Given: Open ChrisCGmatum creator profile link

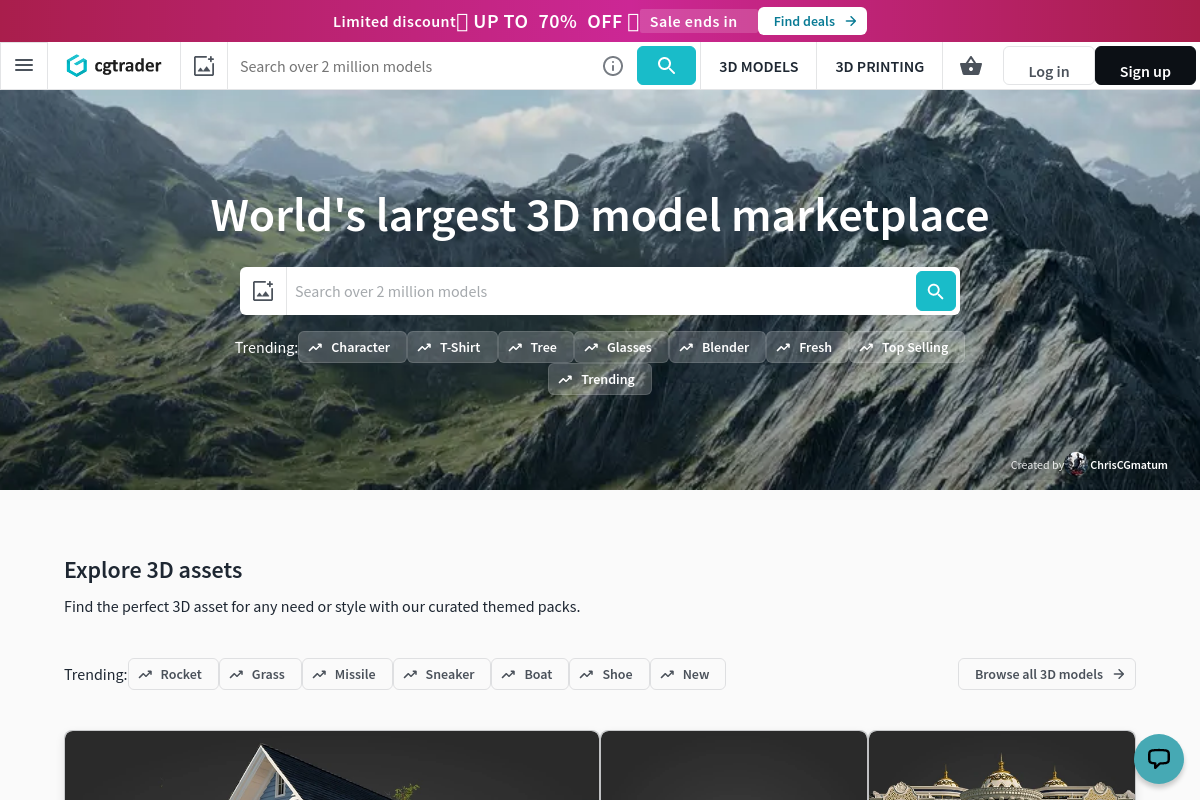Looking at the screenshot, I should click(1129, 465).
